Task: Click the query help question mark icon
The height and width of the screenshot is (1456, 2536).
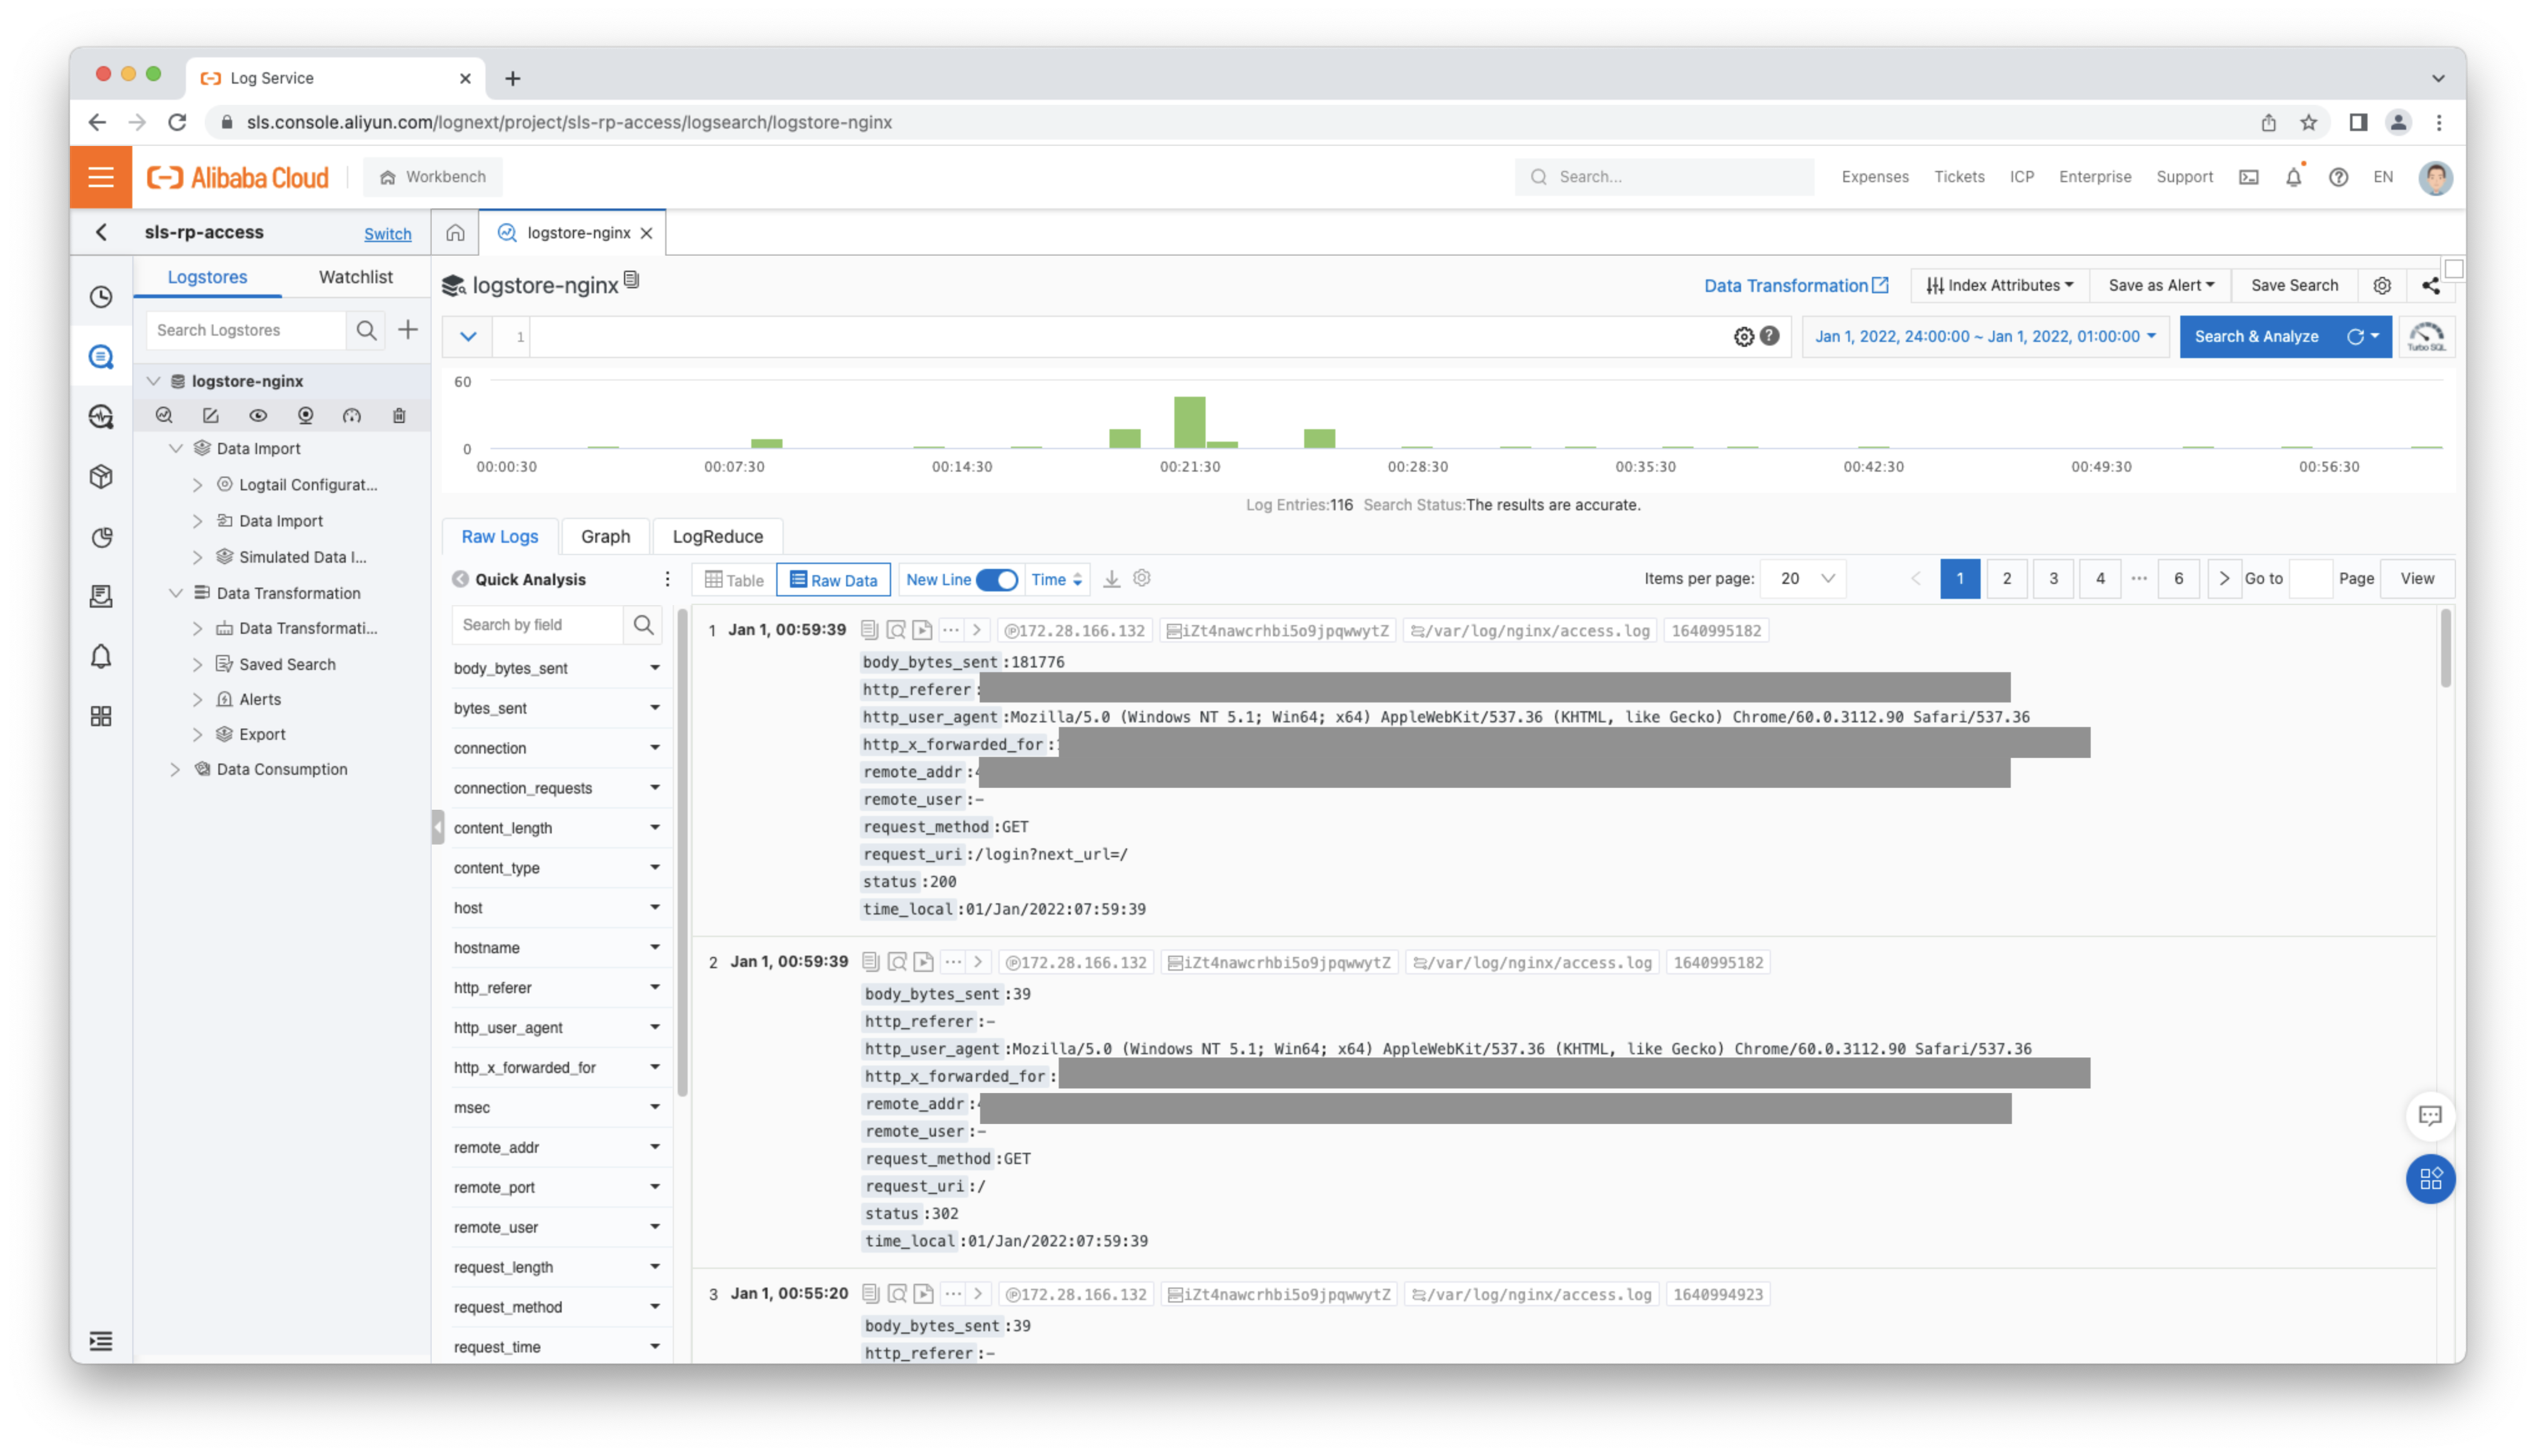Action: tap(1769, 336)
